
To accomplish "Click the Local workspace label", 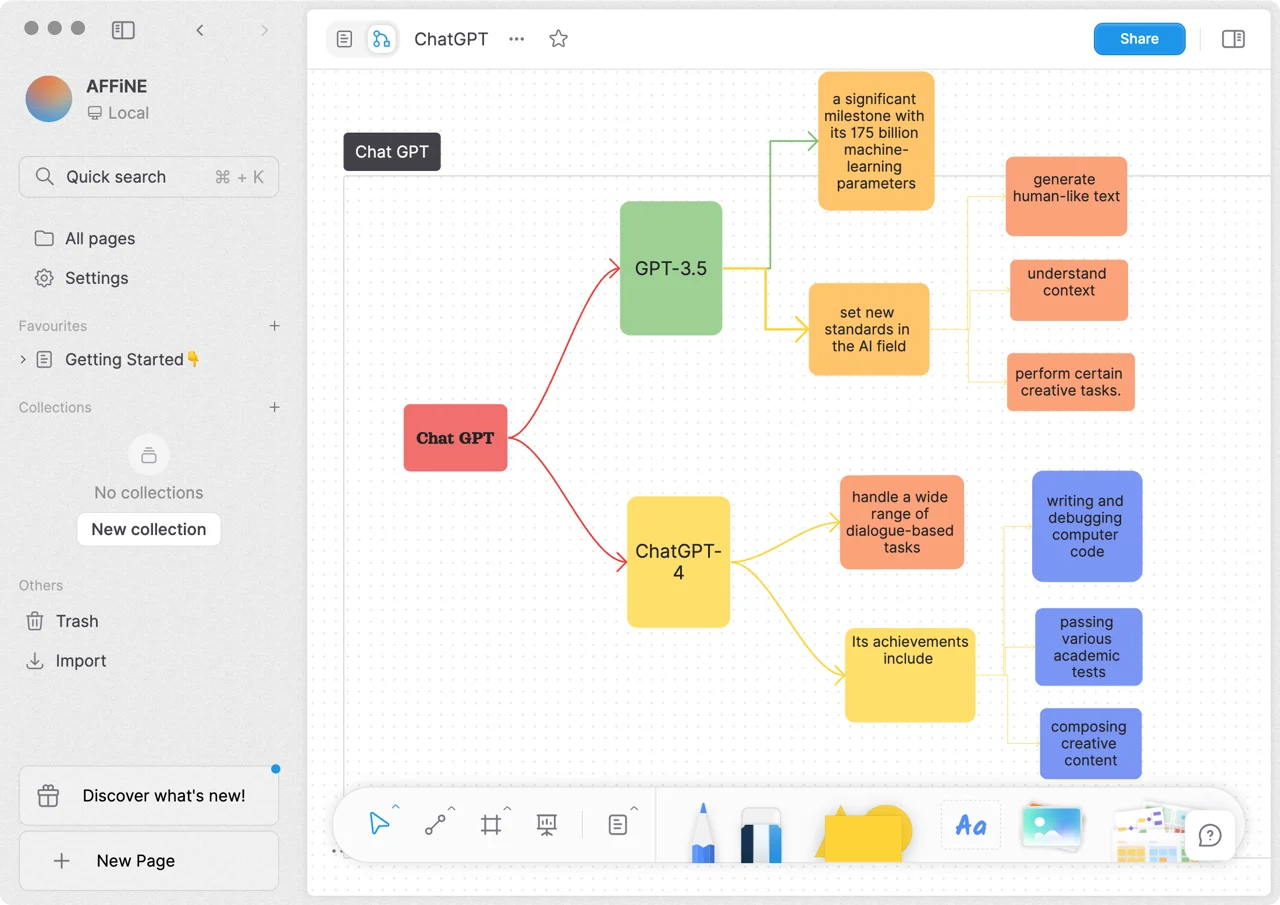I will click(118, 113).
